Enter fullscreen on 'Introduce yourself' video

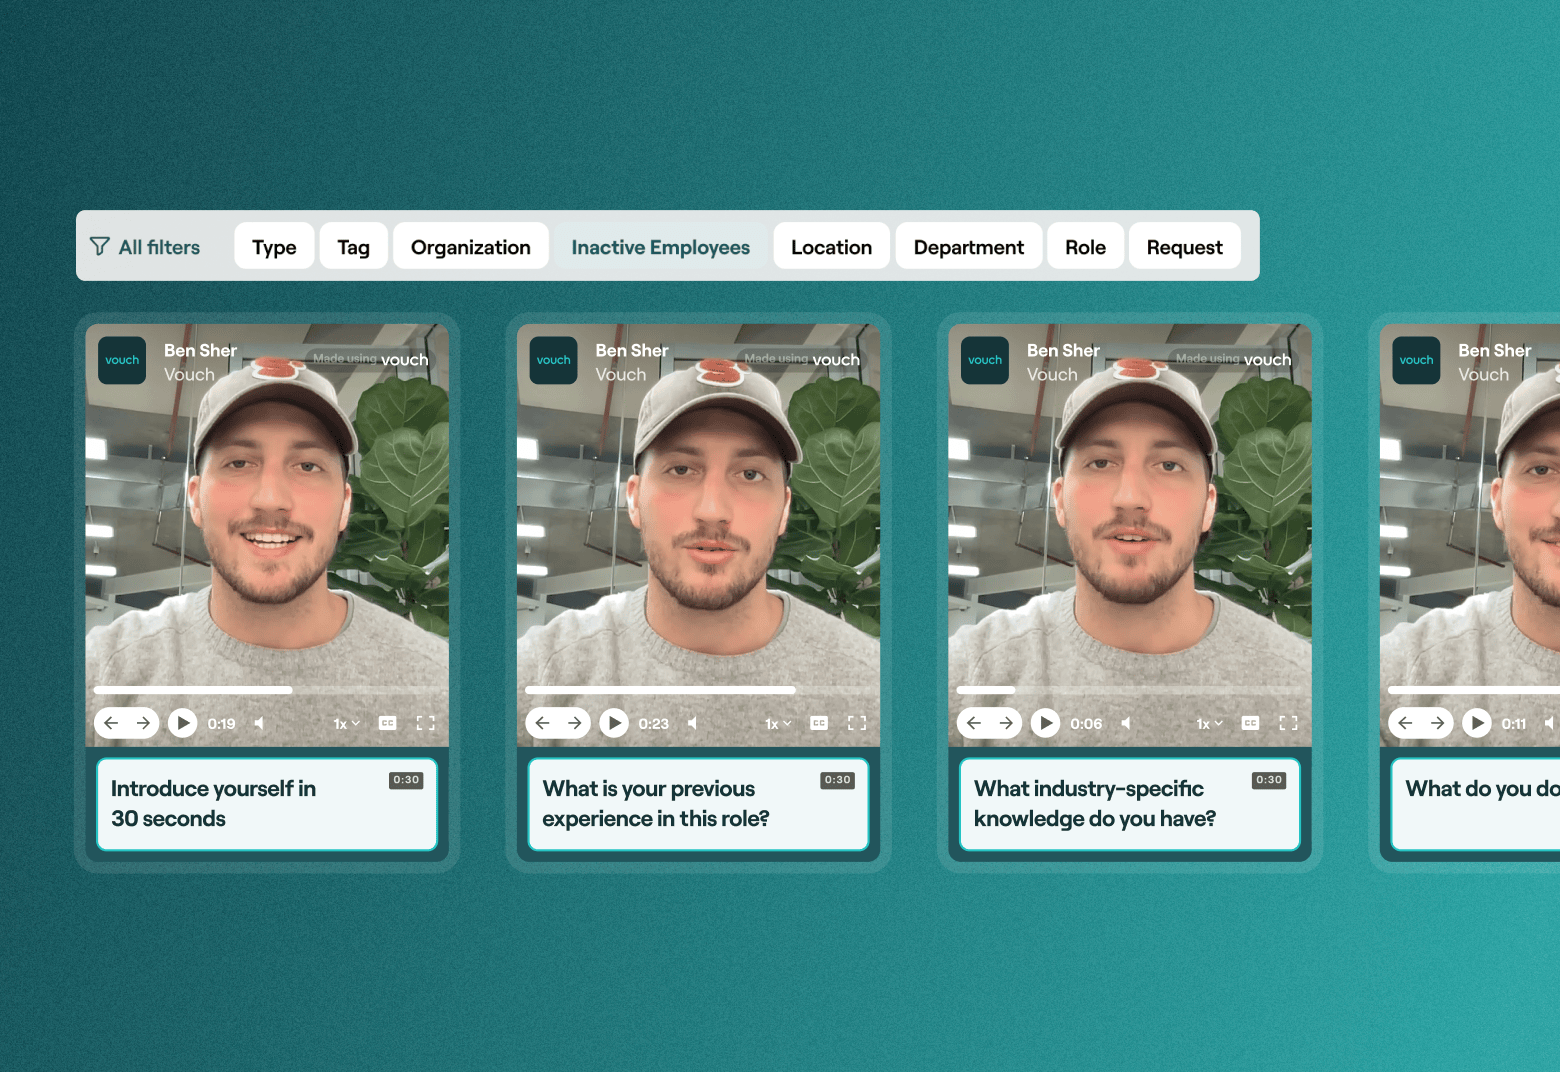(426, 723)
